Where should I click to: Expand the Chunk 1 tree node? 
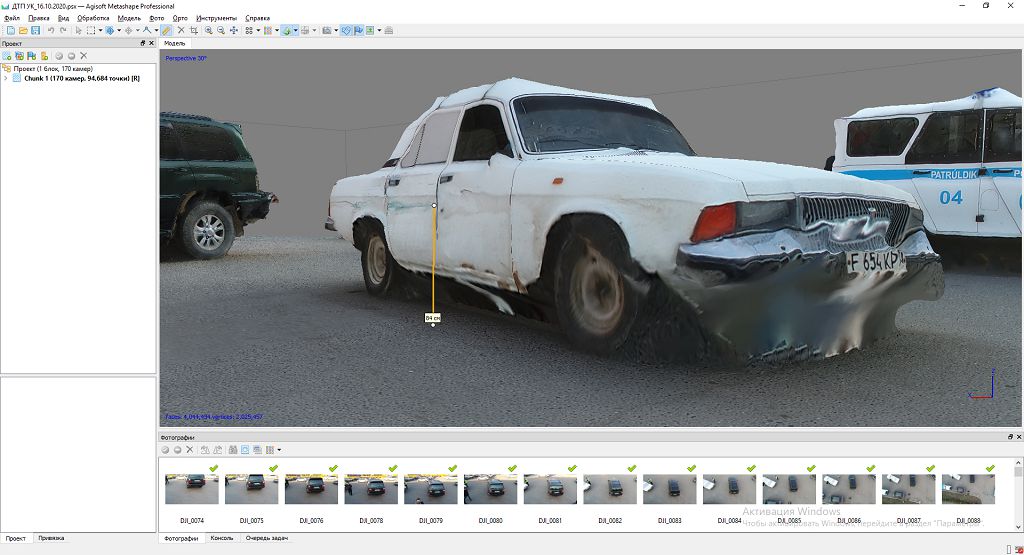[6, 78]
